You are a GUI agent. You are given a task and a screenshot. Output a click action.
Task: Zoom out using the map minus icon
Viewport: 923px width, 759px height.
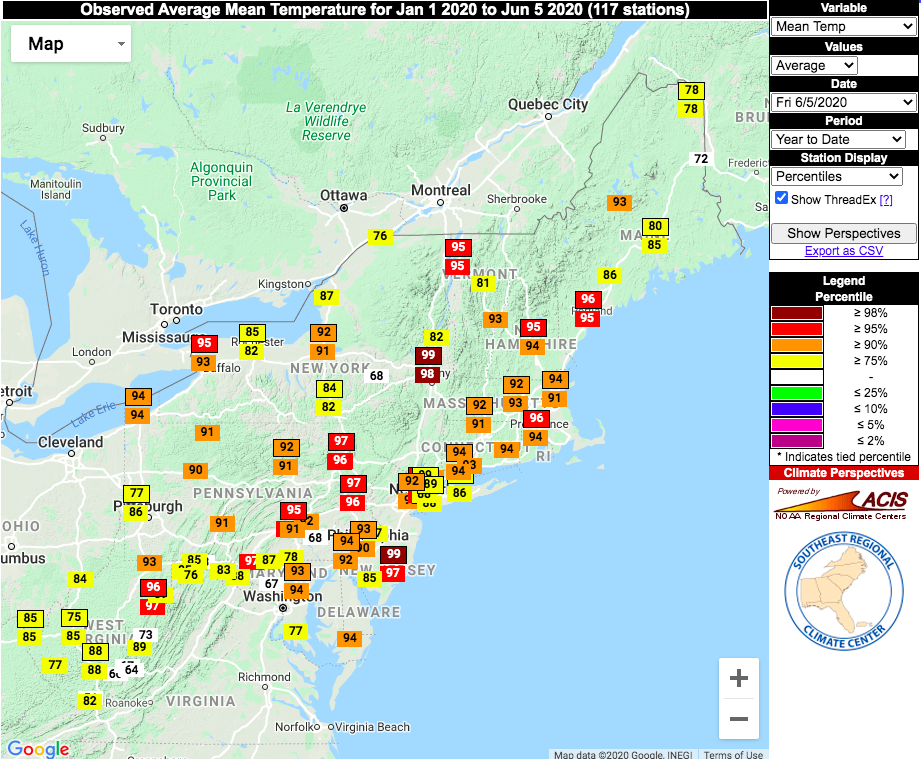click(738, 719)
